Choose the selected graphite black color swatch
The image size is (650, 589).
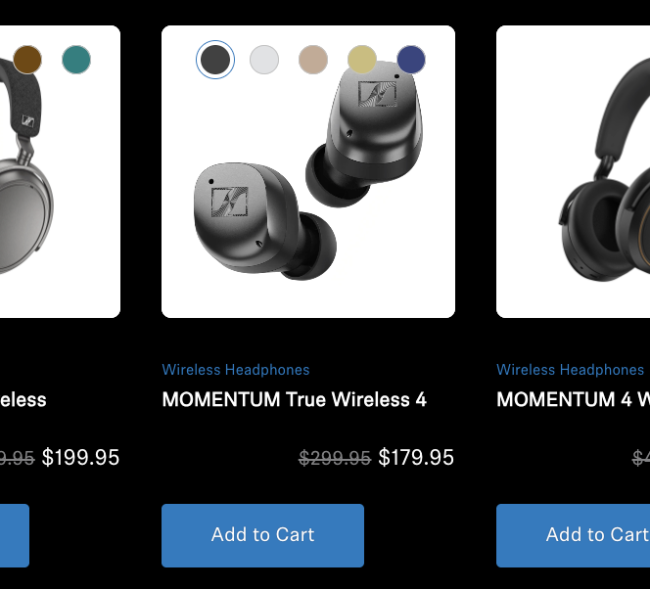[215, 60]
